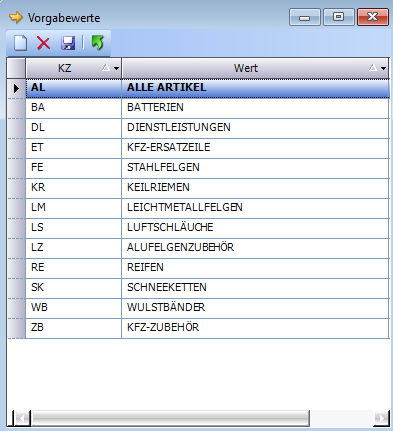Click the ZB code cell
This screenshot has height=431, width=393.
point(73,328)
